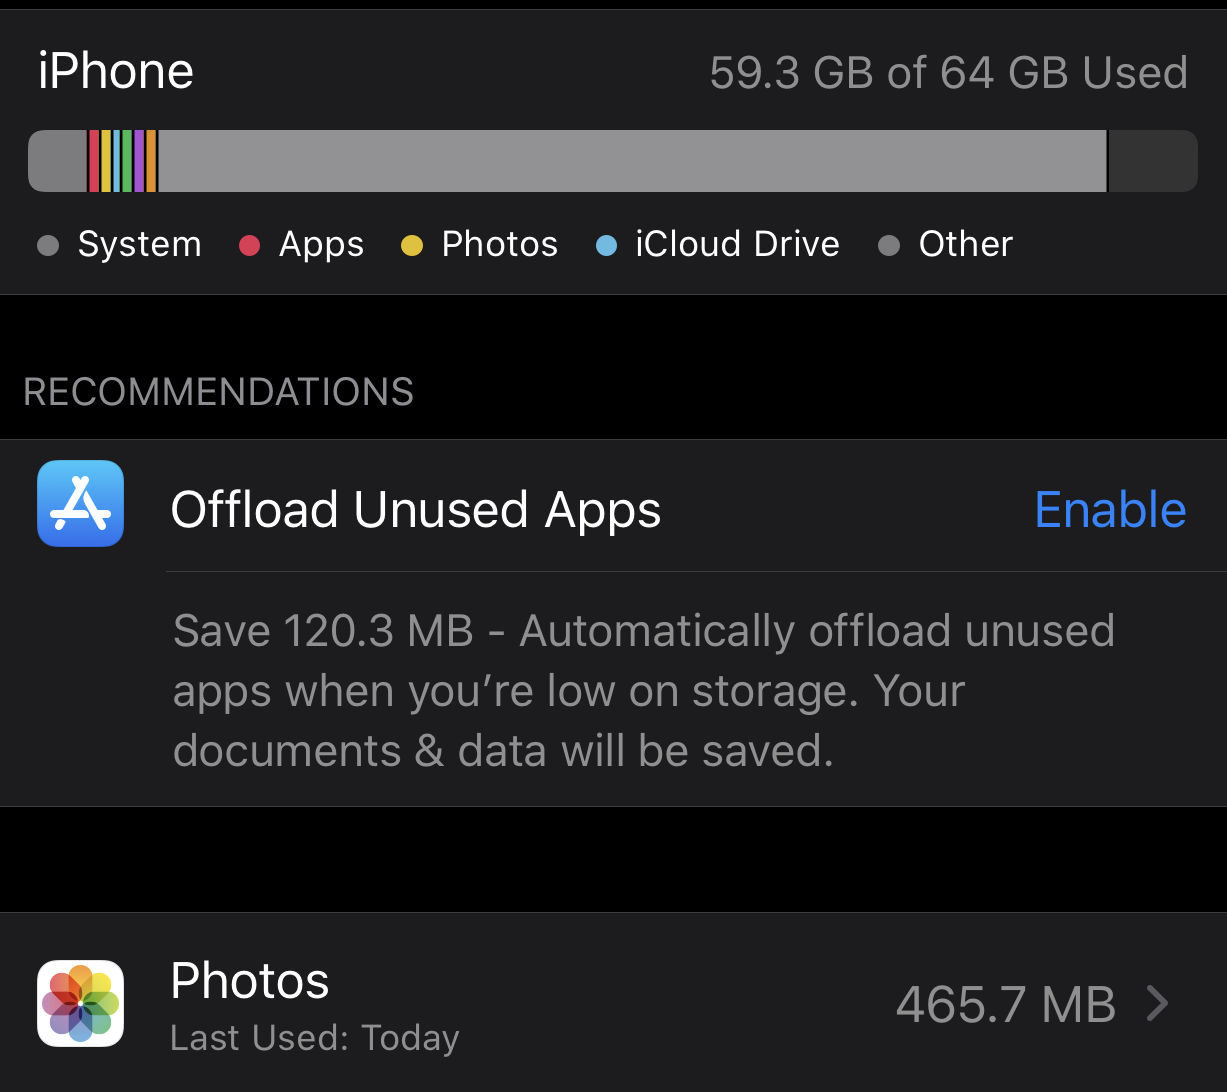This screenshot has height=1092, width=1227.
Task: Click the orange segment in the storage bar
Action: pyautogui.click(x=151, y=161)
